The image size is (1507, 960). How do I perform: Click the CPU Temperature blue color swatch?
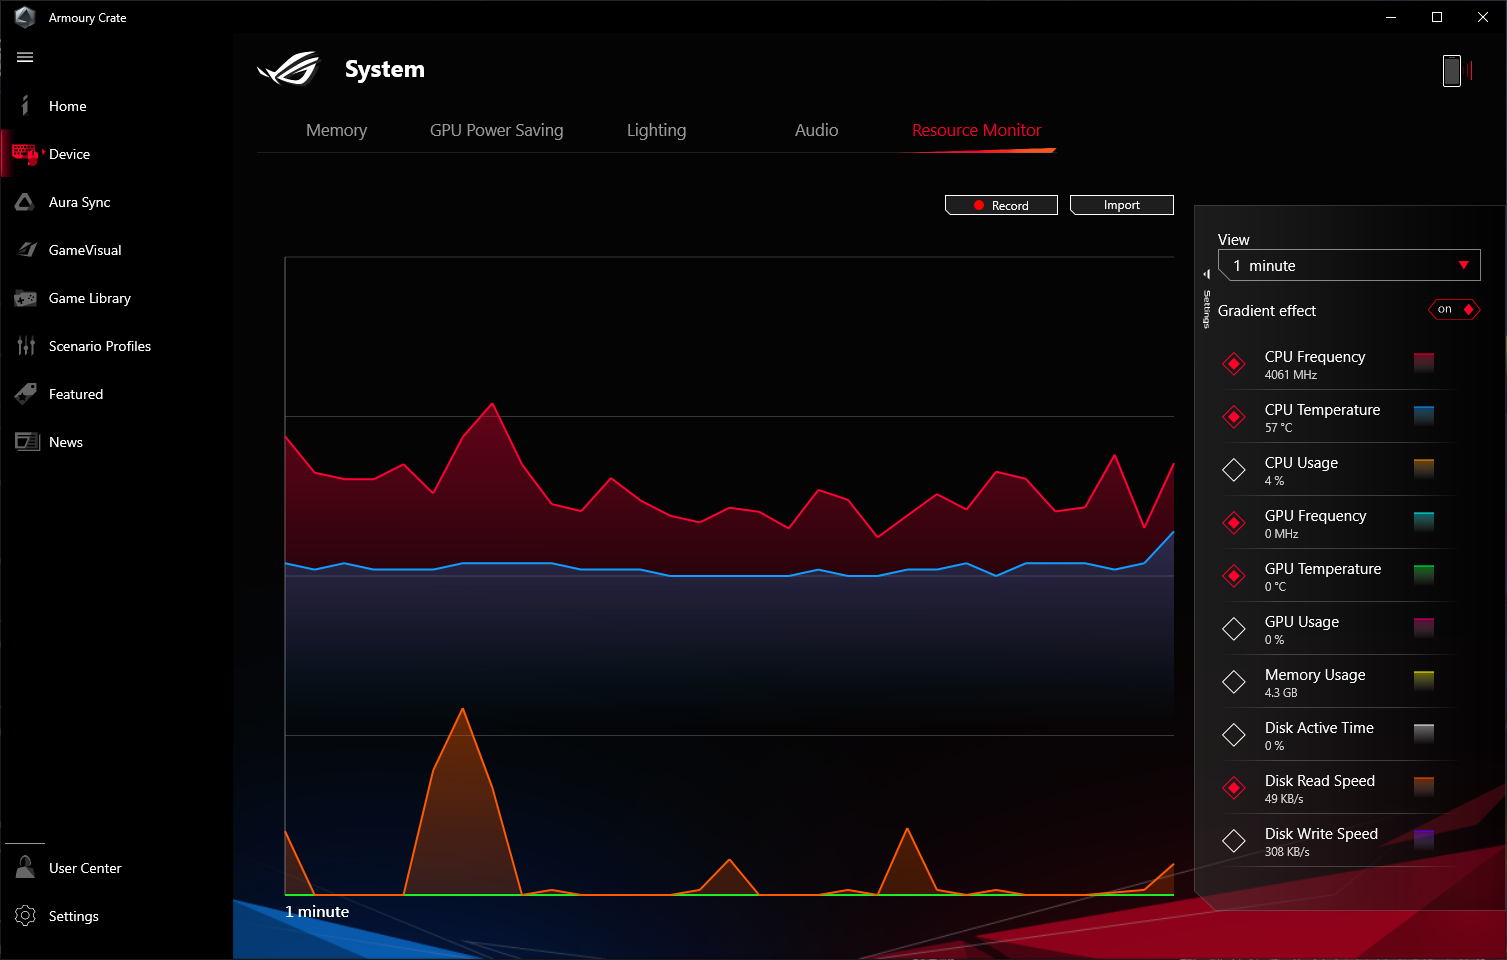(x=1424, y=416)
